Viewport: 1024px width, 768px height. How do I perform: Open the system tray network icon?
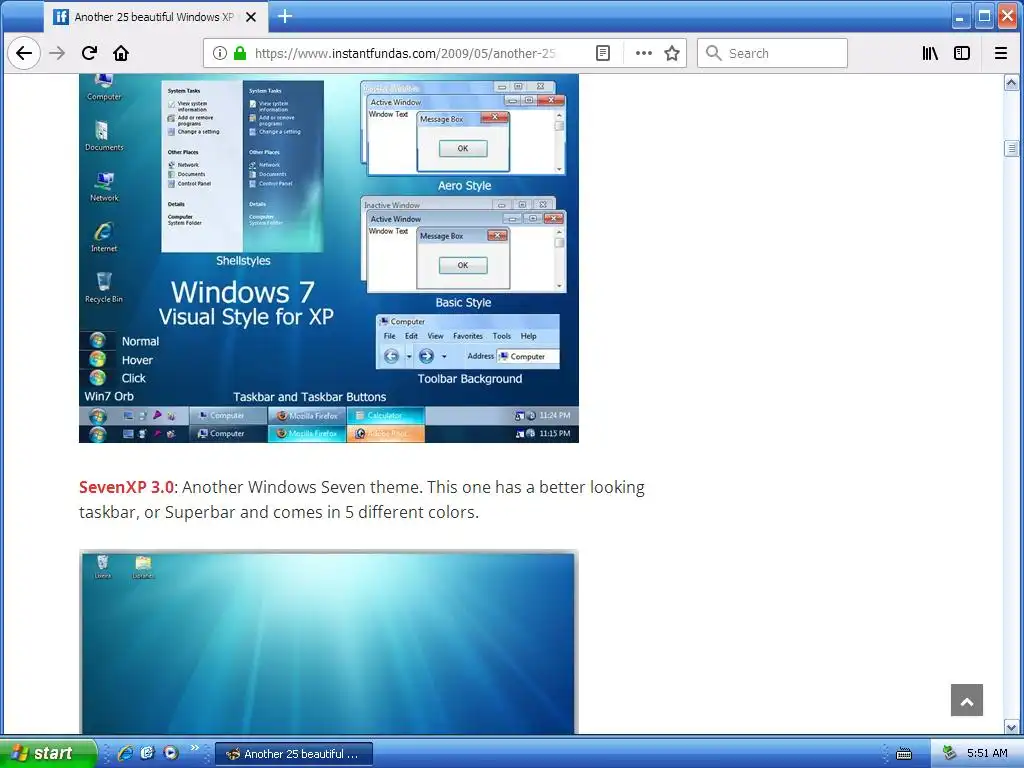click(949, 753)
